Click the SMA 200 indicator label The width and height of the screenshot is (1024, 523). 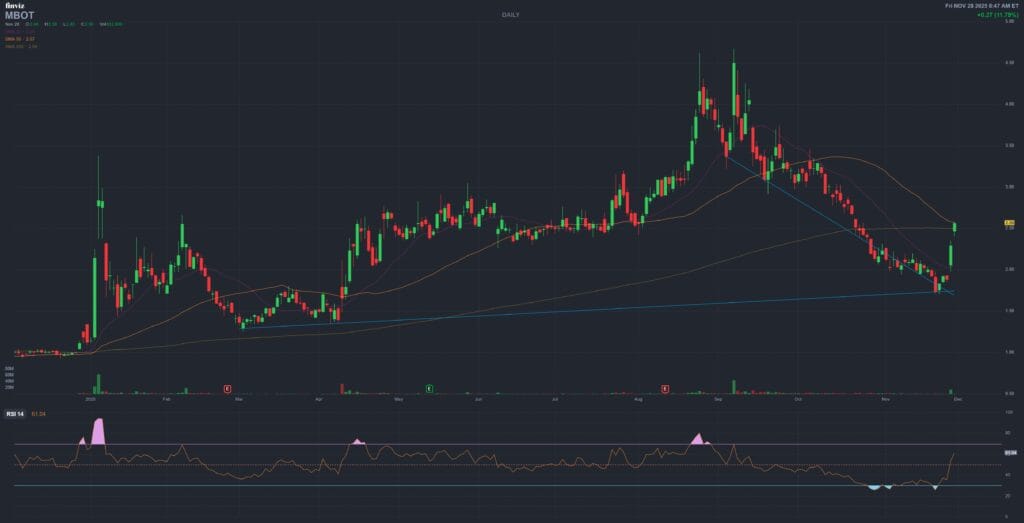[20, 45]
